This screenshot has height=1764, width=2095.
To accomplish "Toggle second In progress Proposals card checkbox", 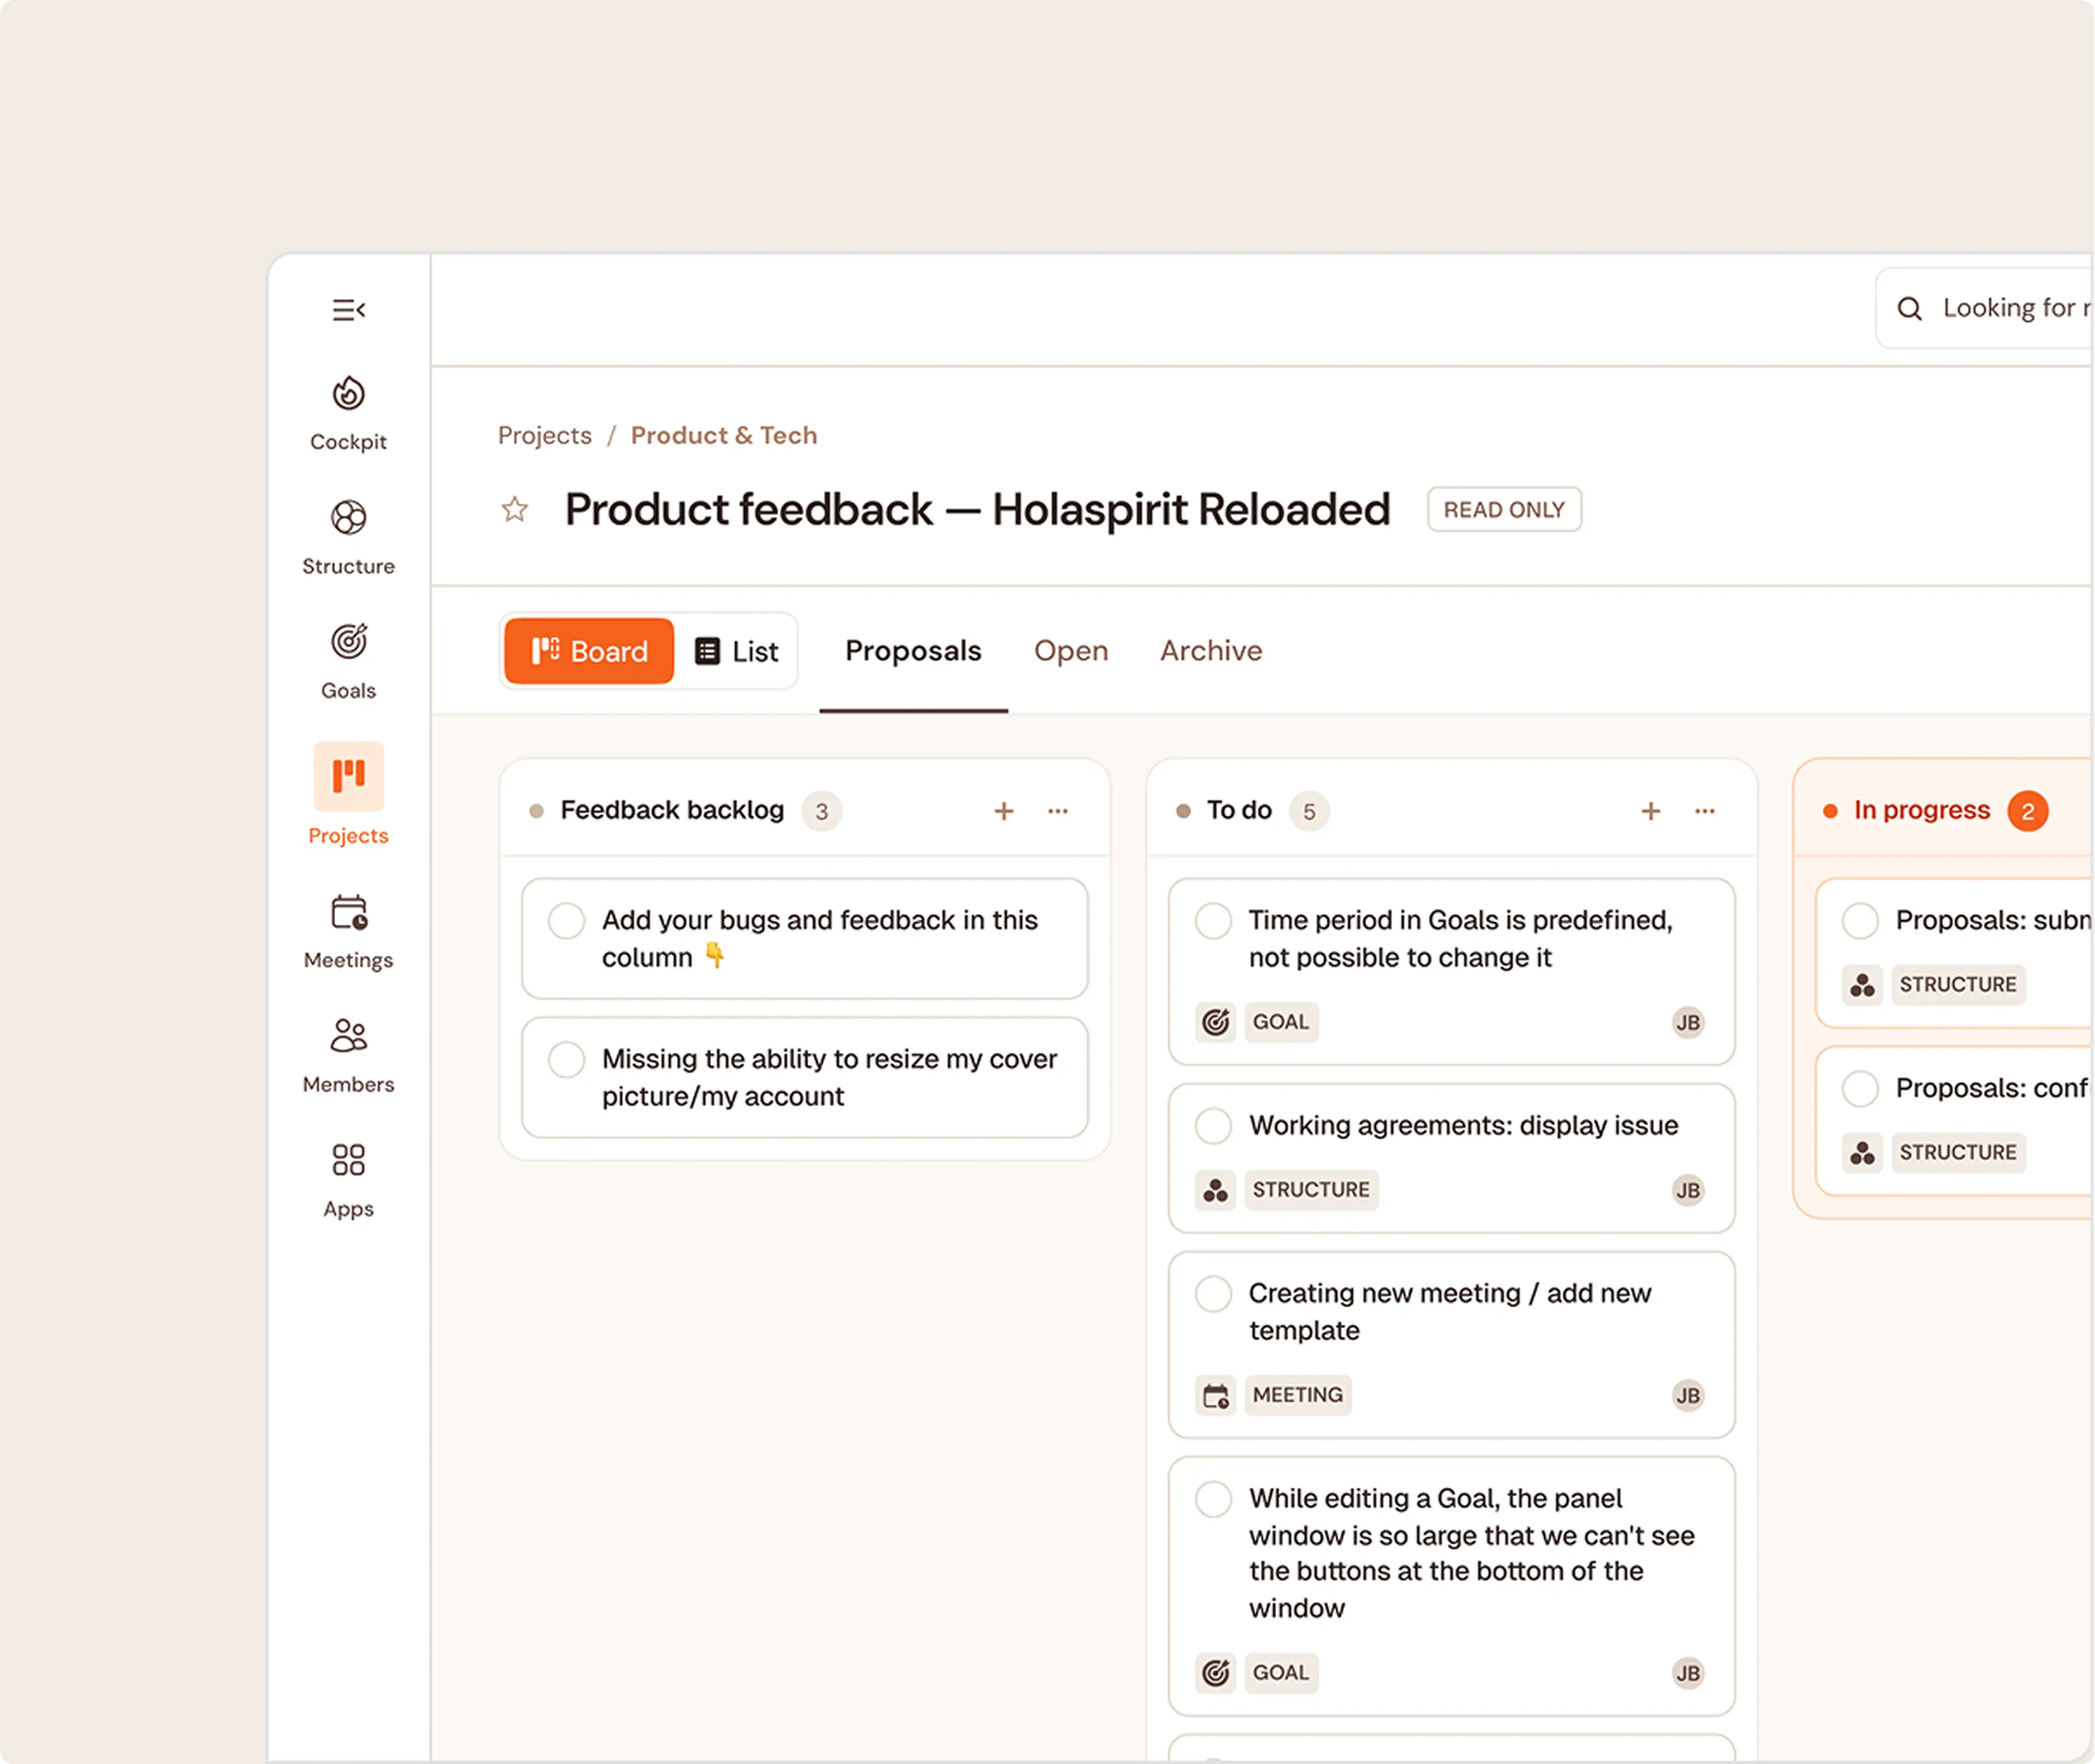I will click(1860, 1089).
